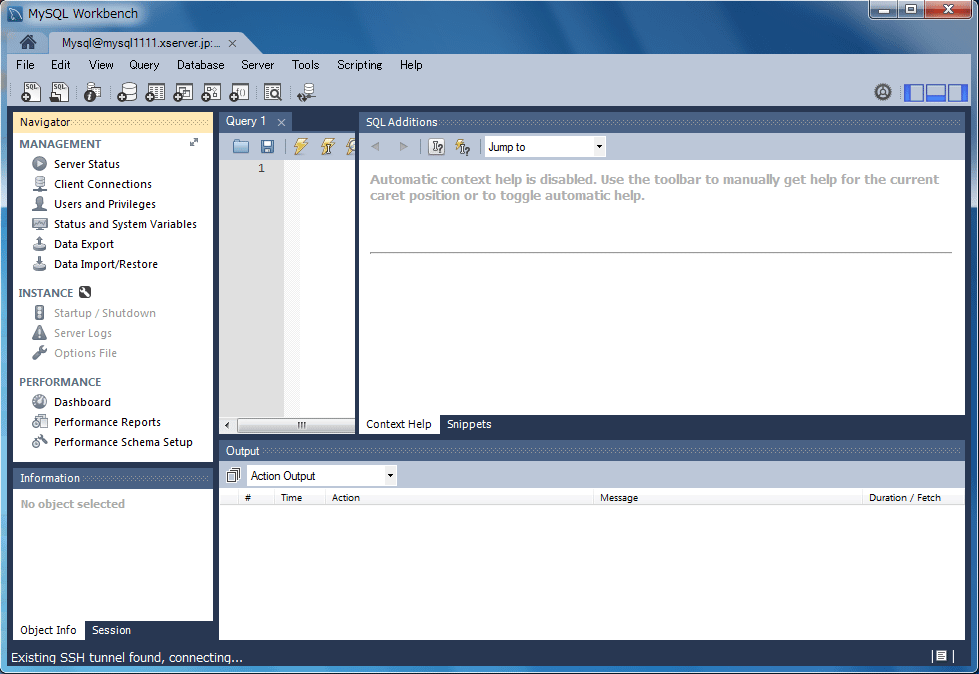This screenshot has height=674, width=979.
Task: Click the output copy icon beside Action Output
Action: 233,476
